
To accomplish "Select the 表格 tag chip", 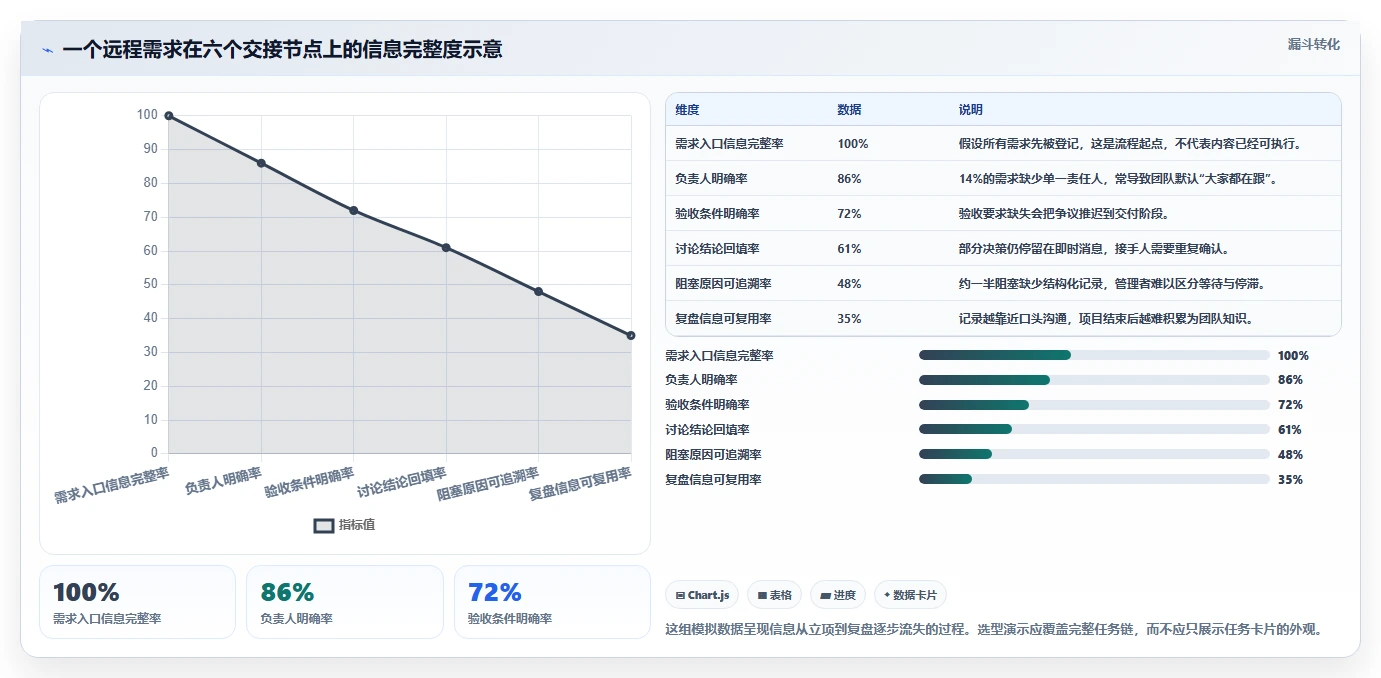I will point(775,595).
